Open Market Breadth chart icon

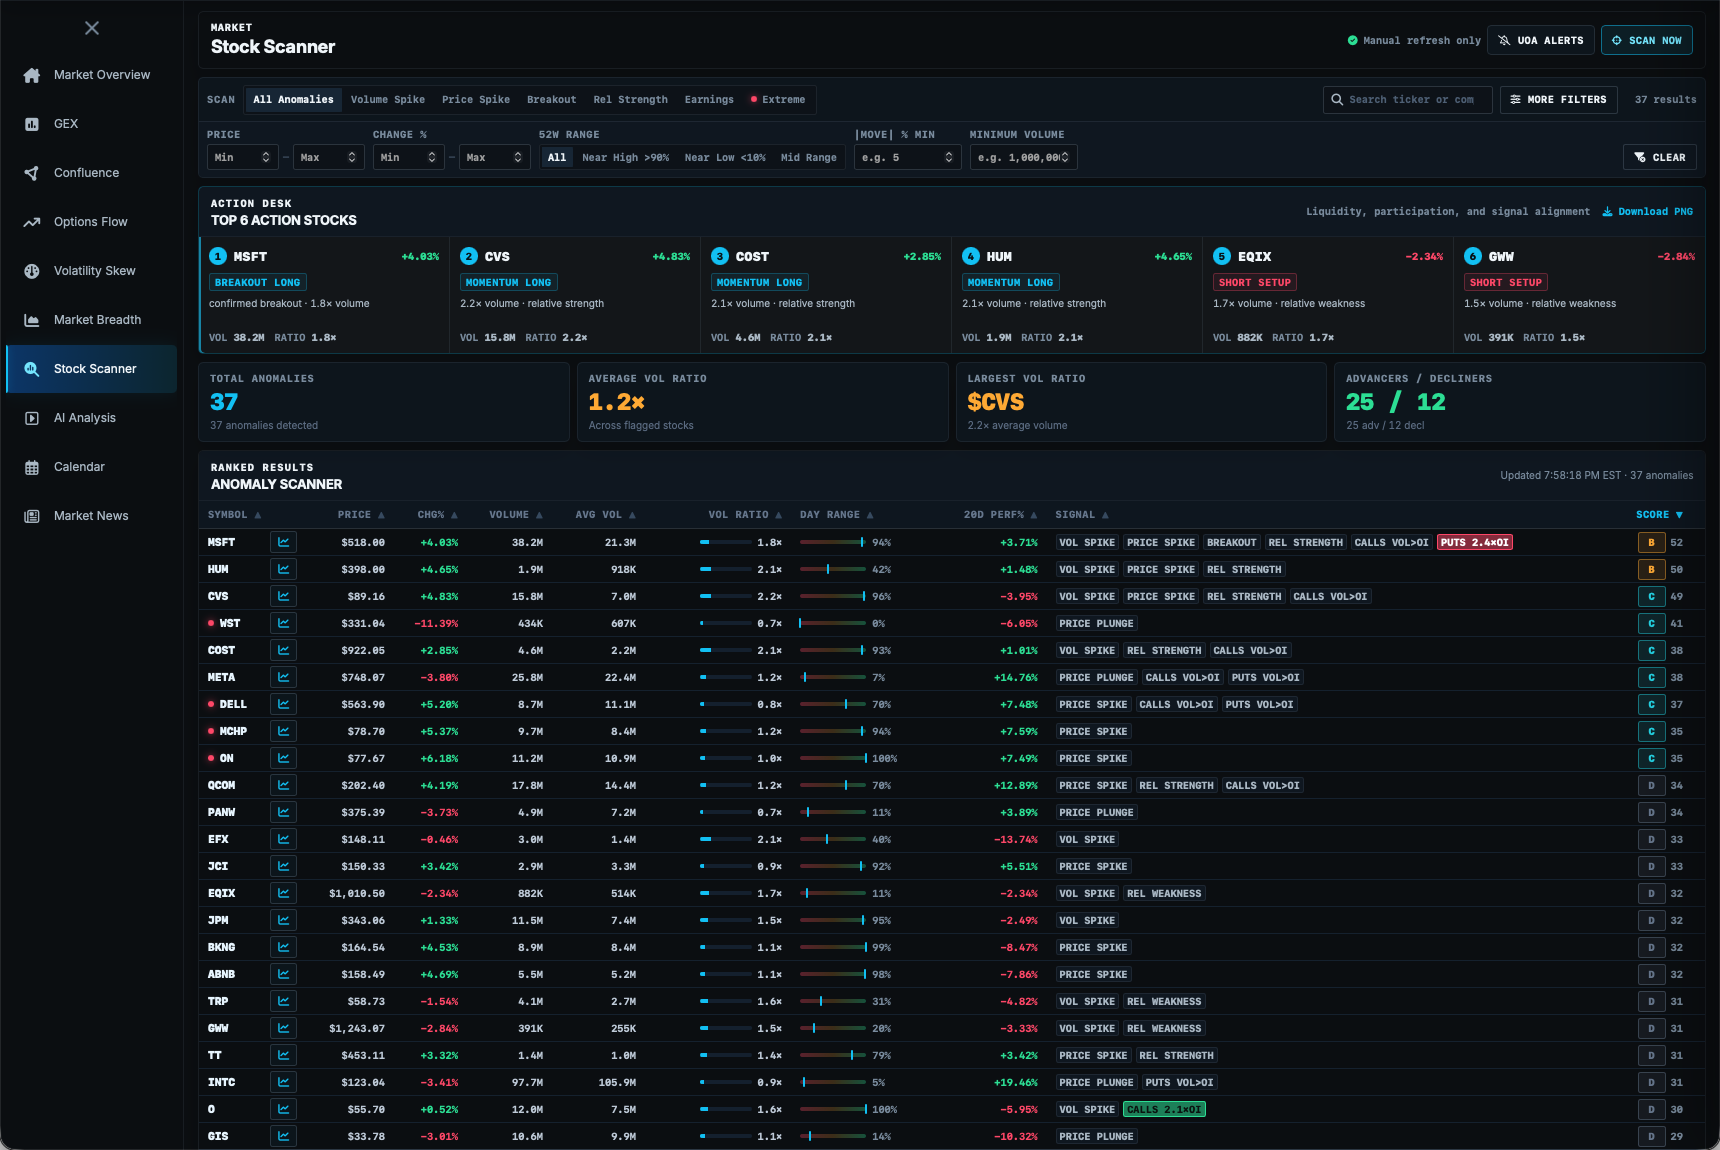click(32, 320)
